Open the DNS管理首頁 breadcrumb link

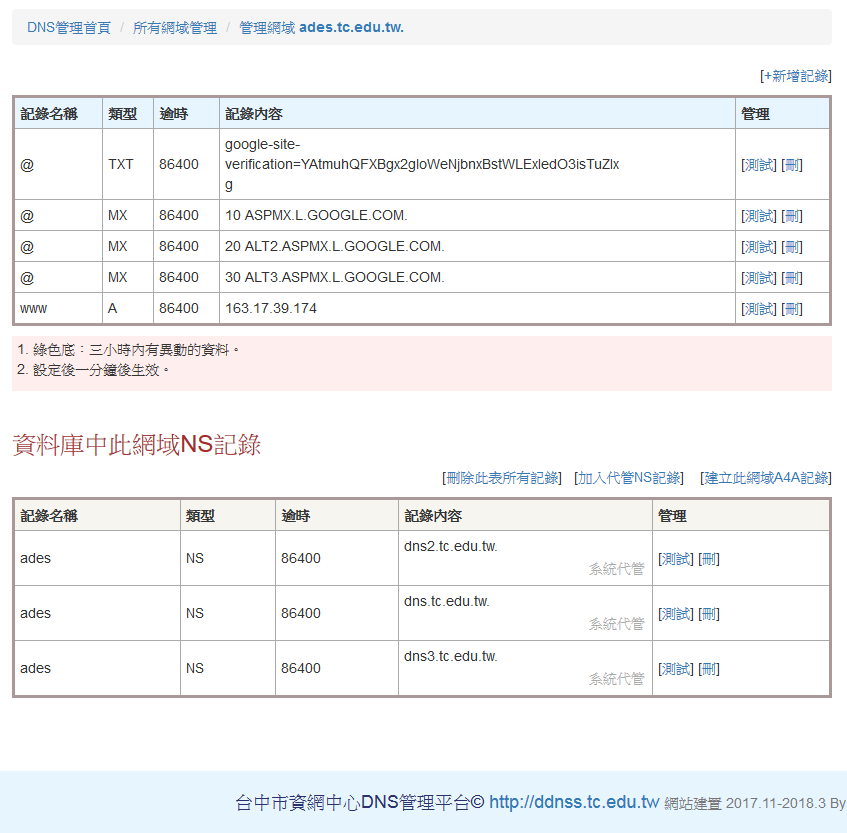tap(69, 28)
